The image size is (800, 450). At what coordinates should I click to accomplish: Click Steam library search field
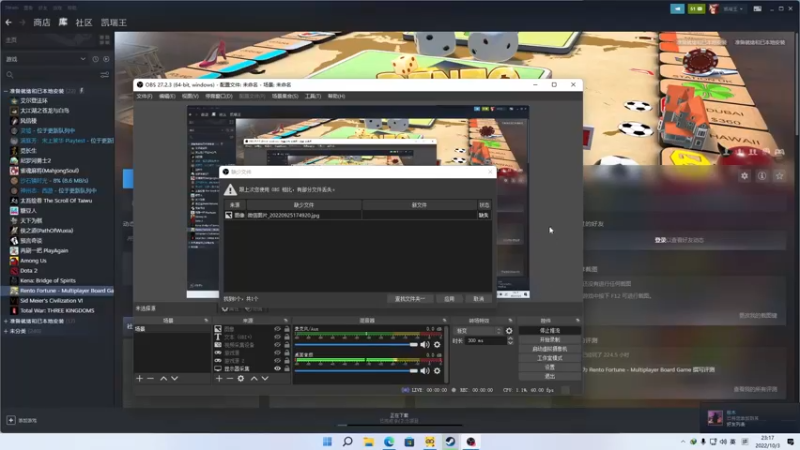51,75
